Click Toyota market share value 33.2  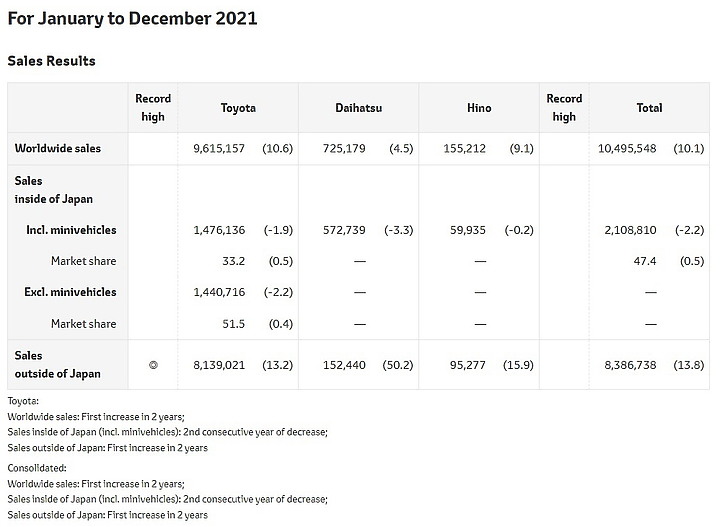point(233,261)
